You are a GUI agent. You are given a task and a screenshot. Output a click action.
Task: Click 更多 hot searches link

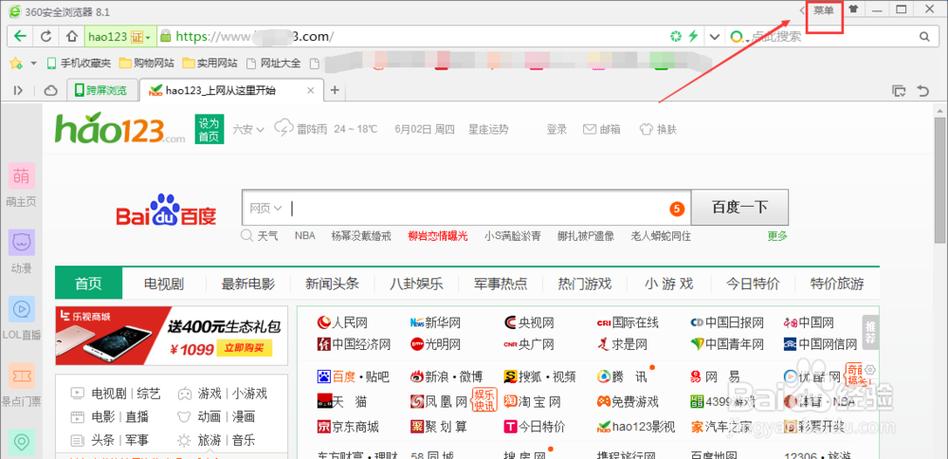(x=778, y=236)
